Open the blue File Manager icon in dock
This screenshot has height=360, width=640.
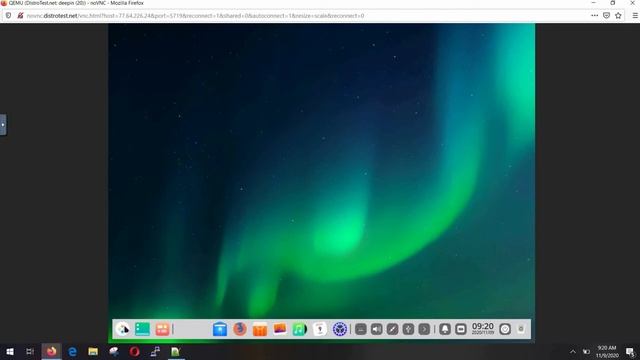(x=220, y=329)
